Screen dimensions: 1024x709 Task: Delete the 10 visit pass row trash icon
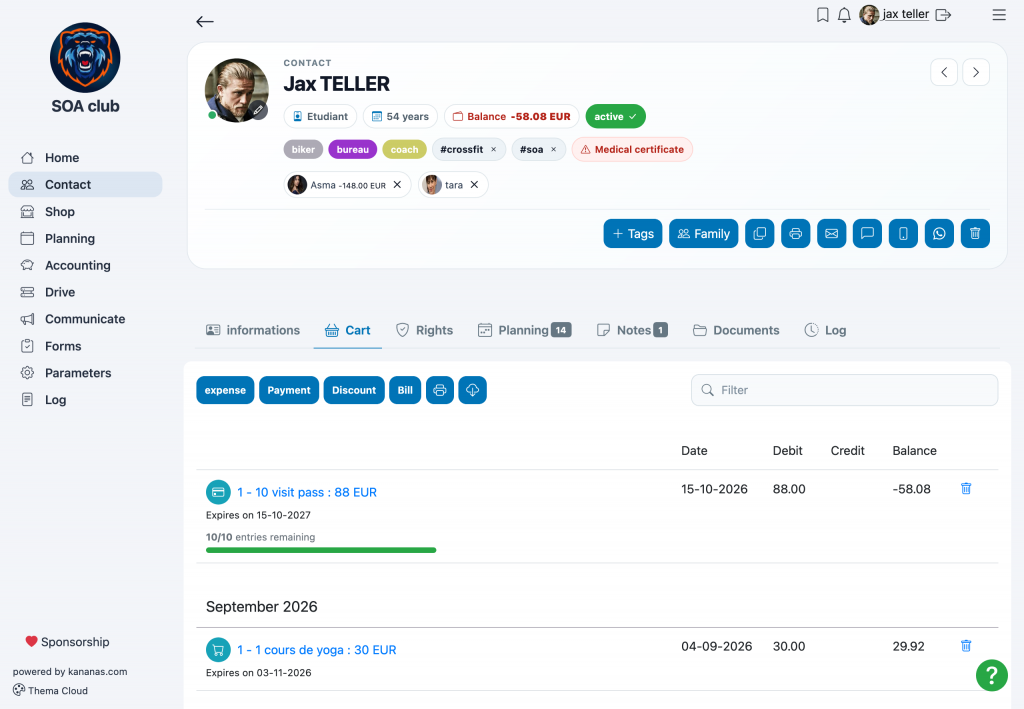[966, 488]
